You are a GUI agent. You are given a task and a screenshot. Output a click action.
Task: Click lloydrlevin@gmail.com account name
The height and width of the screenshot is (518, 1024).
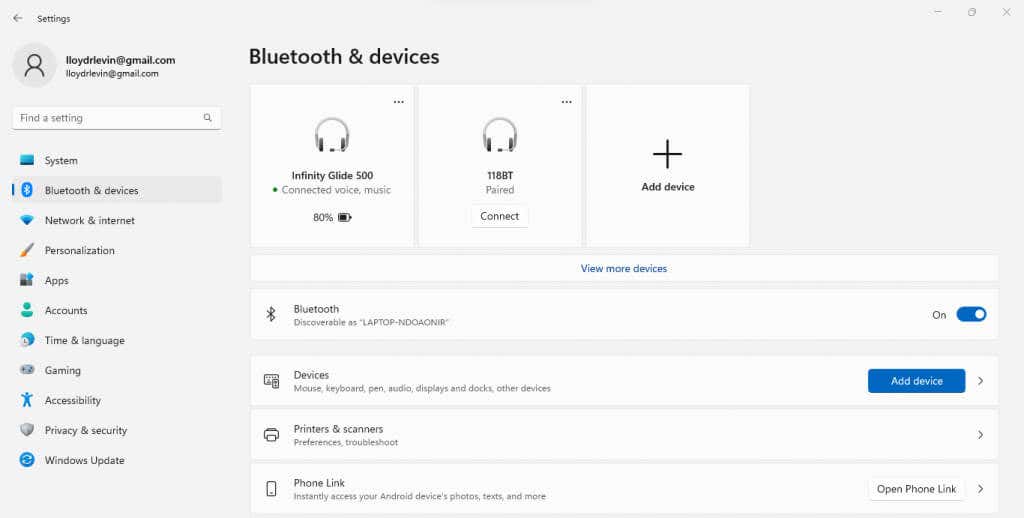[x=120, y=60]
